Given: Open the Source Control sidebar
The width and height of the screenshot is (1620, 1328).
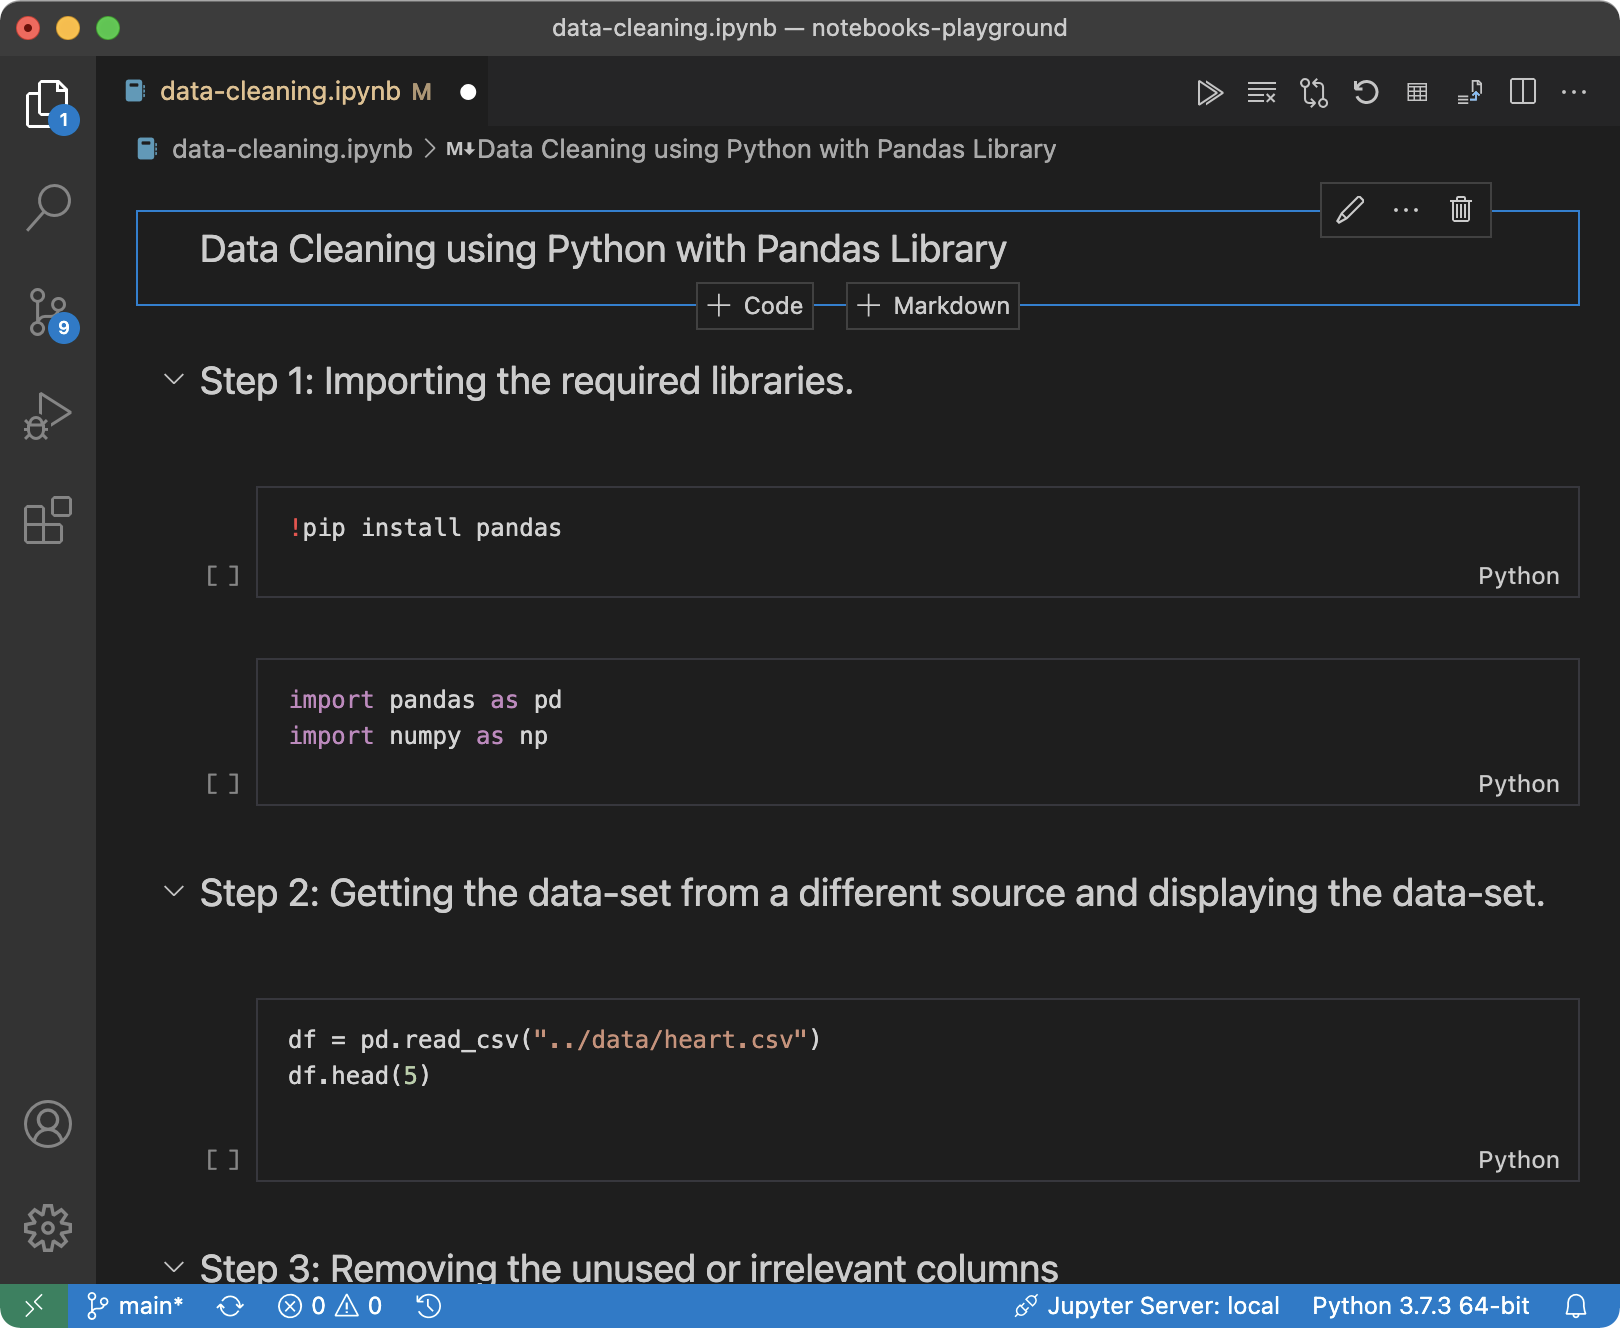Looking at the screenshot, I should coord(47,312).
